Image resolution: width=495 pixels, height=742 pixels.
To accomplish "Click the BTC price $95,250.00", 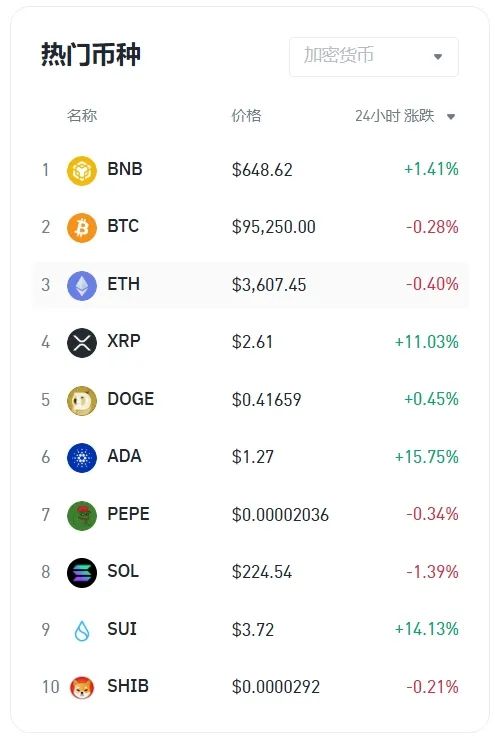I will pyautogui.click(x=274, y=227).
